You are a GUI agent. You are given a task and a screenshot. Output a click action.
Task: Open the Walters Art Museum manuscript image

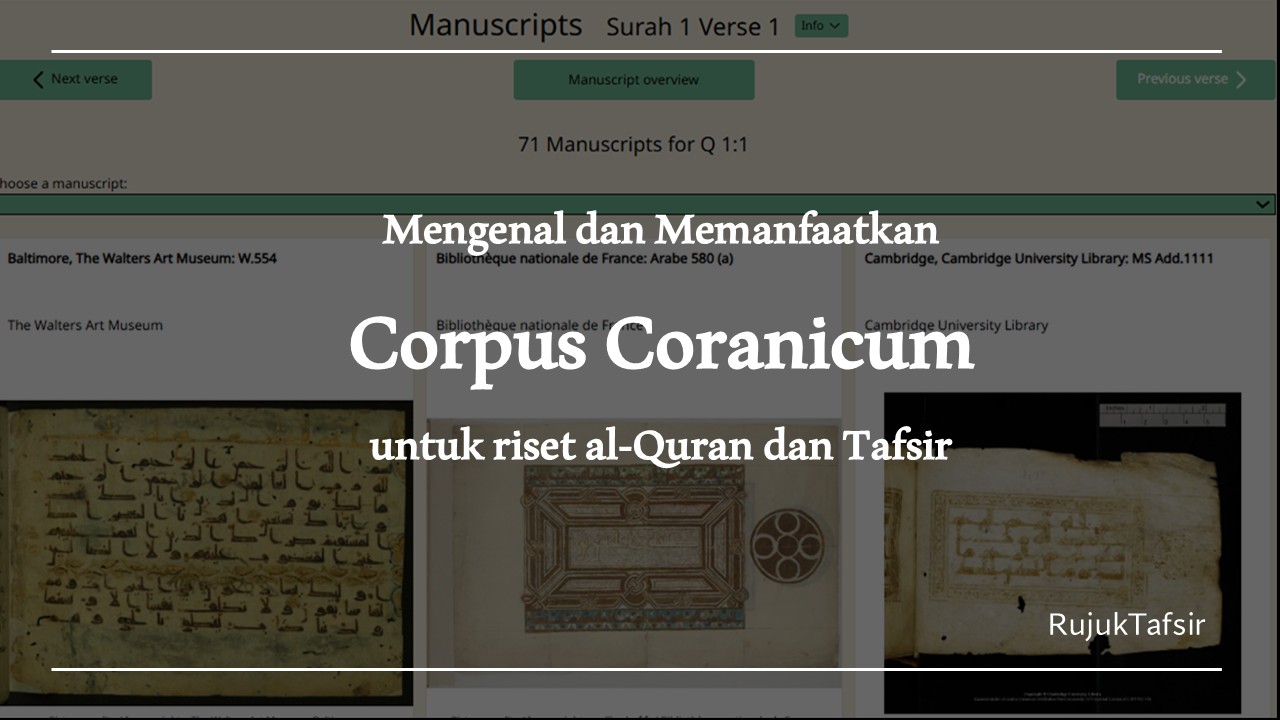pyautogui.click(x=206, y=553)
